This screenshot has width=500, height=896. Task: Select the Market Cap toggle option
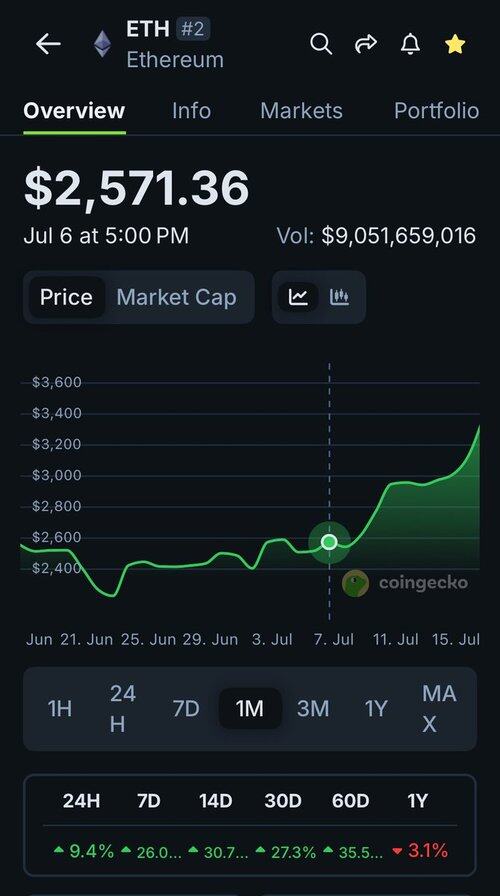[x=176, y=297]
